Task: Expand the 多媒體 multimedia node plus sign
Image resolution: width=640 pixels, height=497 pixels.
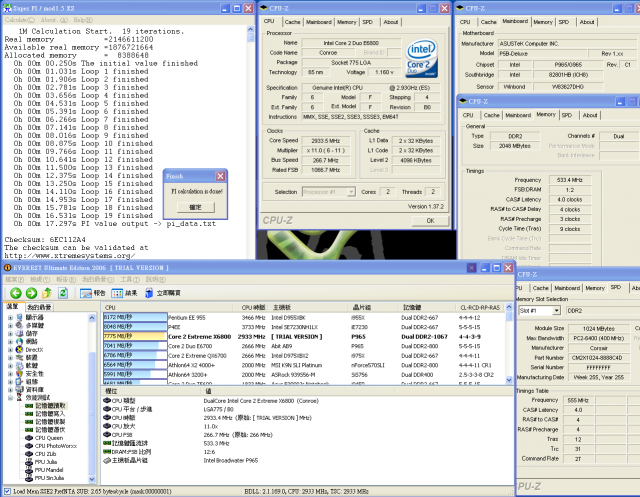Action: tap(10, 325)
